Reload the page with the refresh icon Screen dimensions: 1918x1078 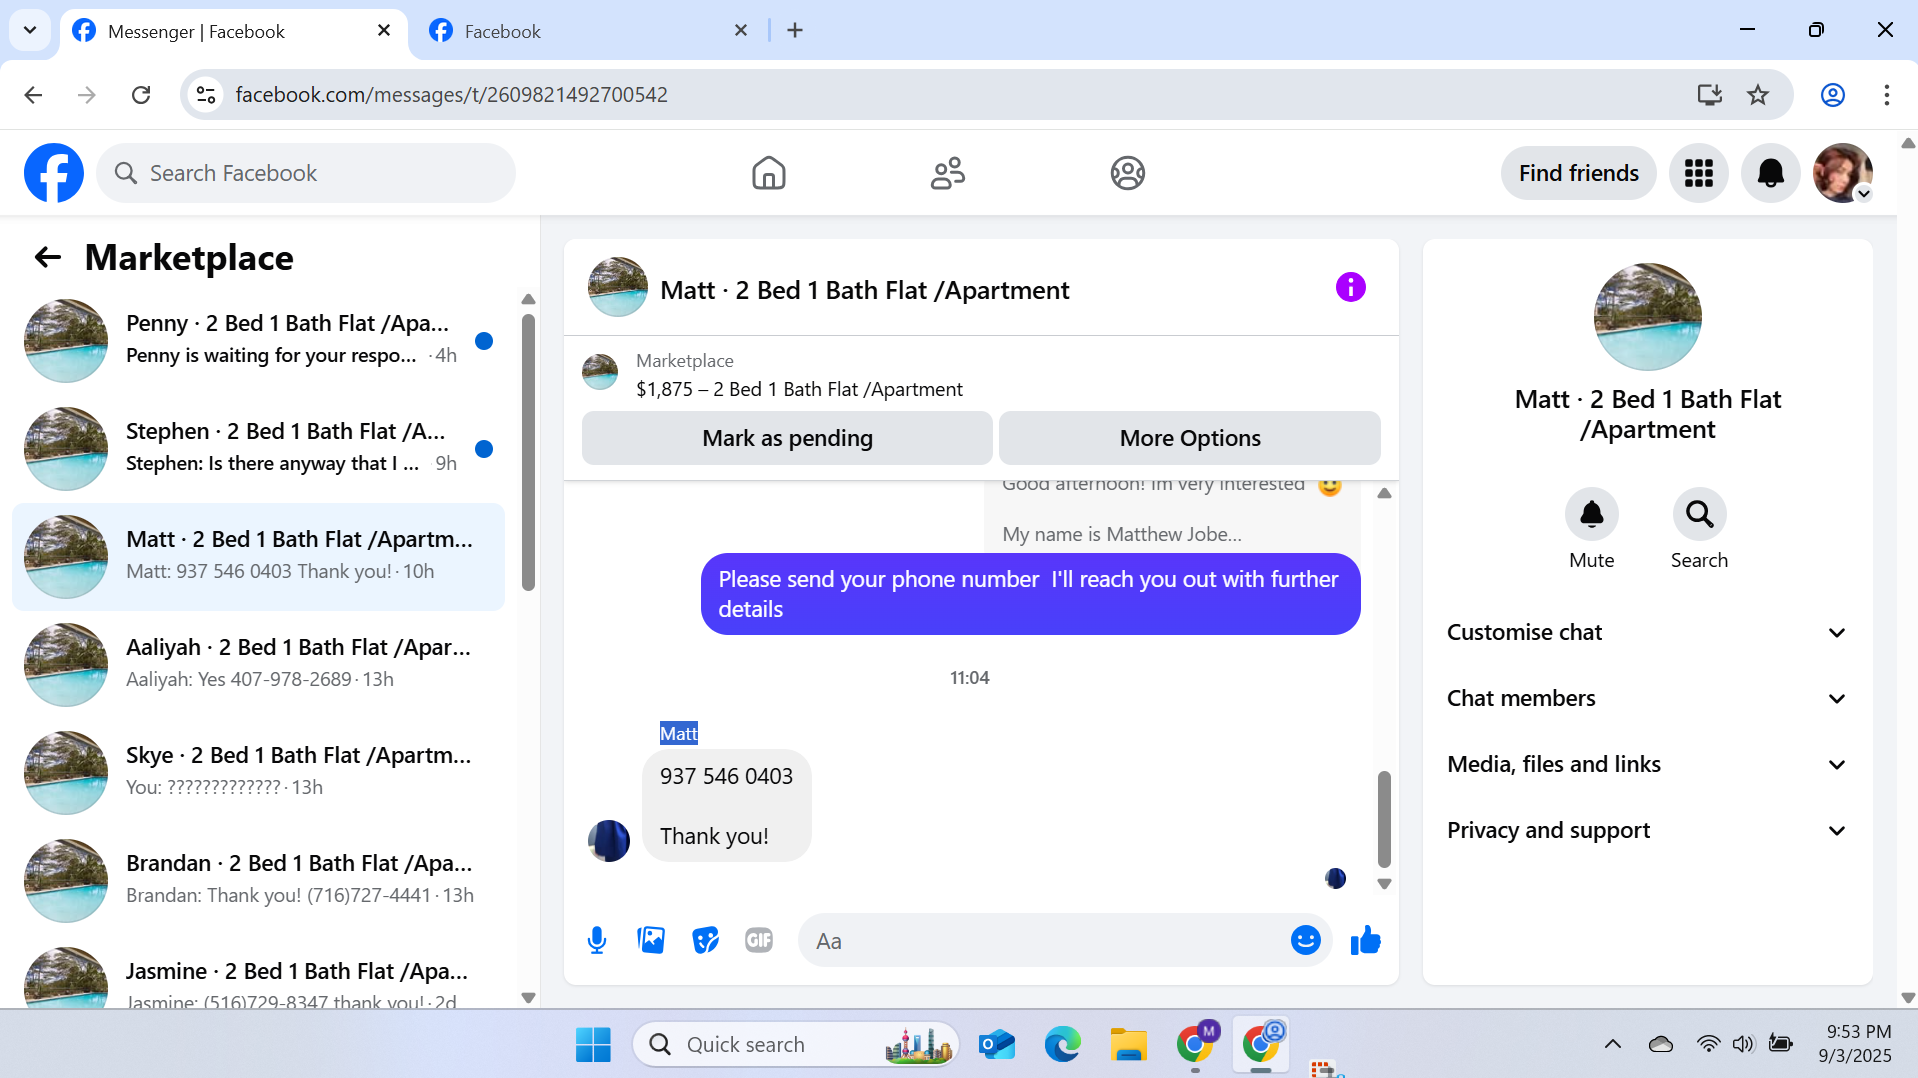pos(141,95)
